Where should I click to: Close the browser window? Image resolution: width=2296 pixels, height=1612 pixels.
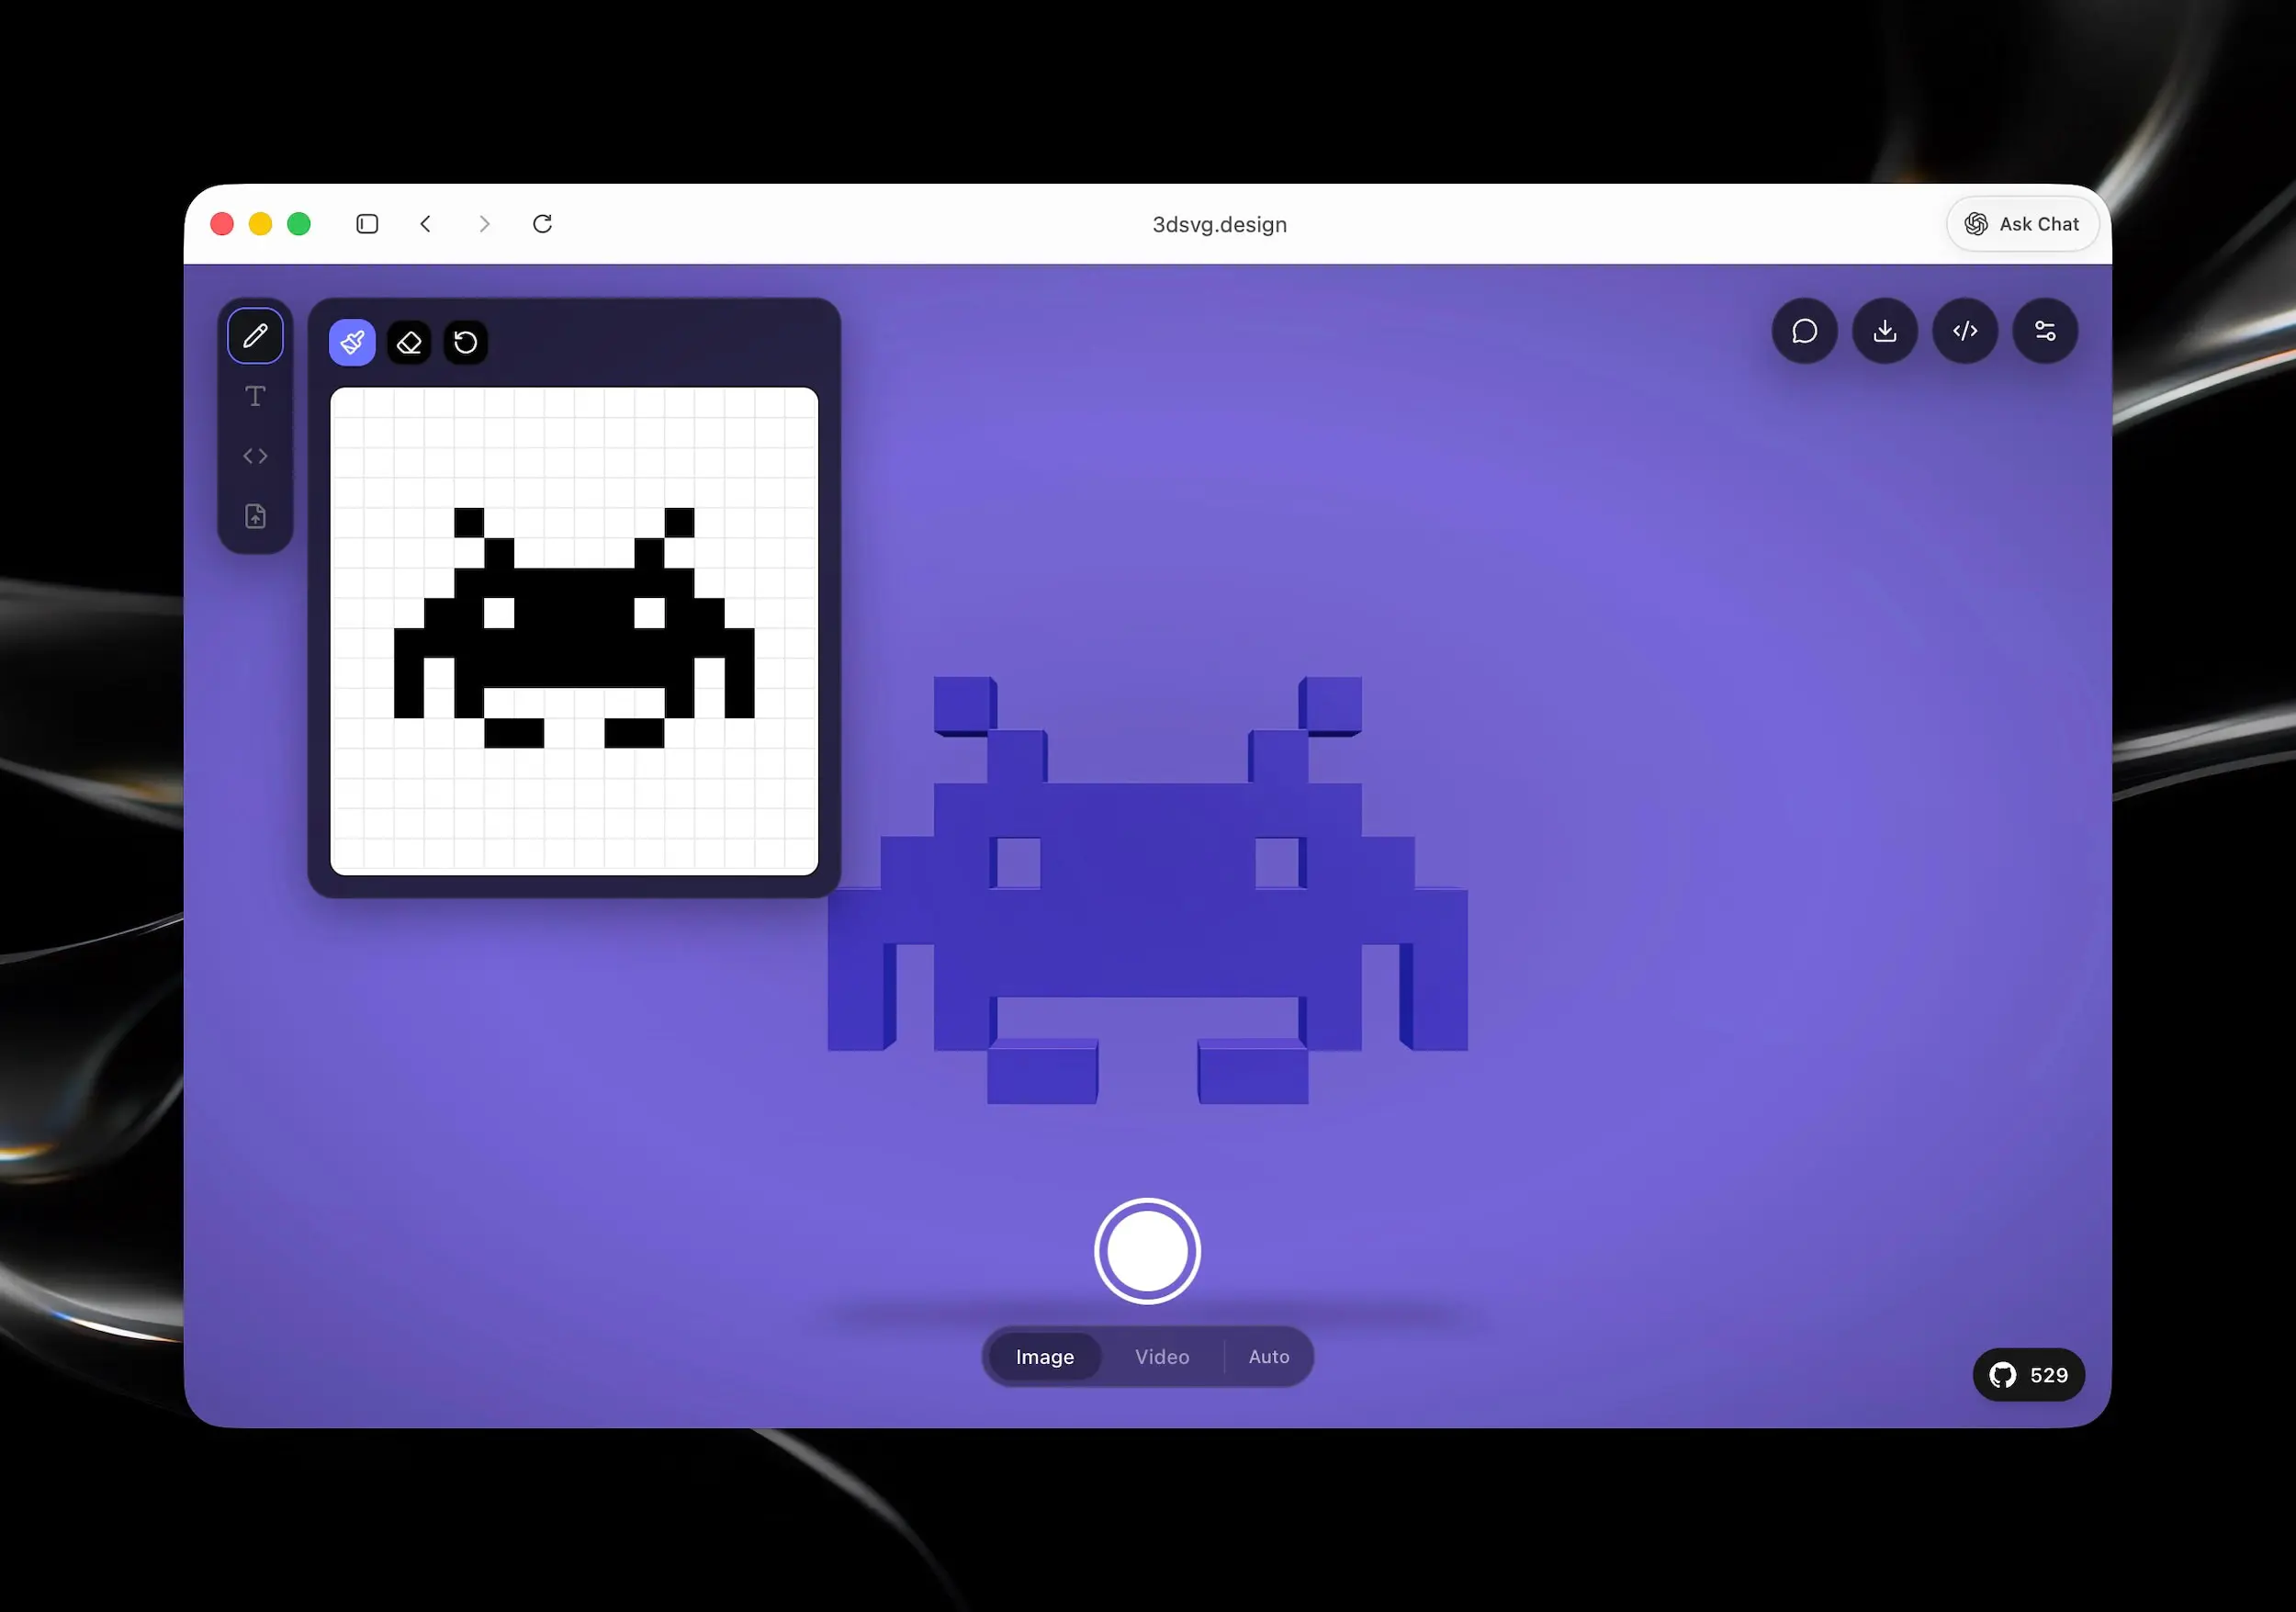pos(222,224)
